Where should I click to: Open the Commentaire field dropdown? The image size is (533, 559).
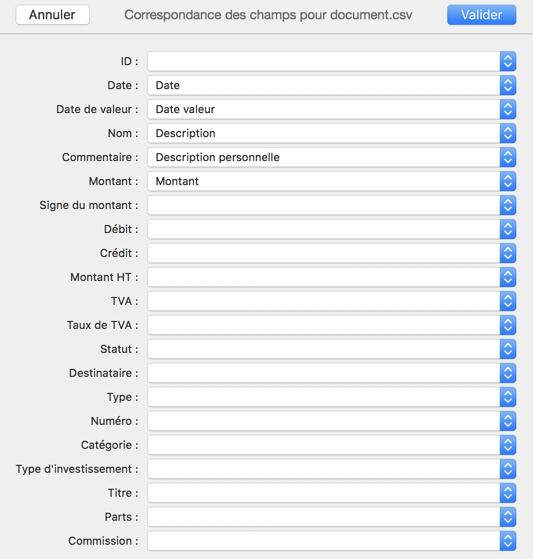pyautogui.click(x=332, y=157)
